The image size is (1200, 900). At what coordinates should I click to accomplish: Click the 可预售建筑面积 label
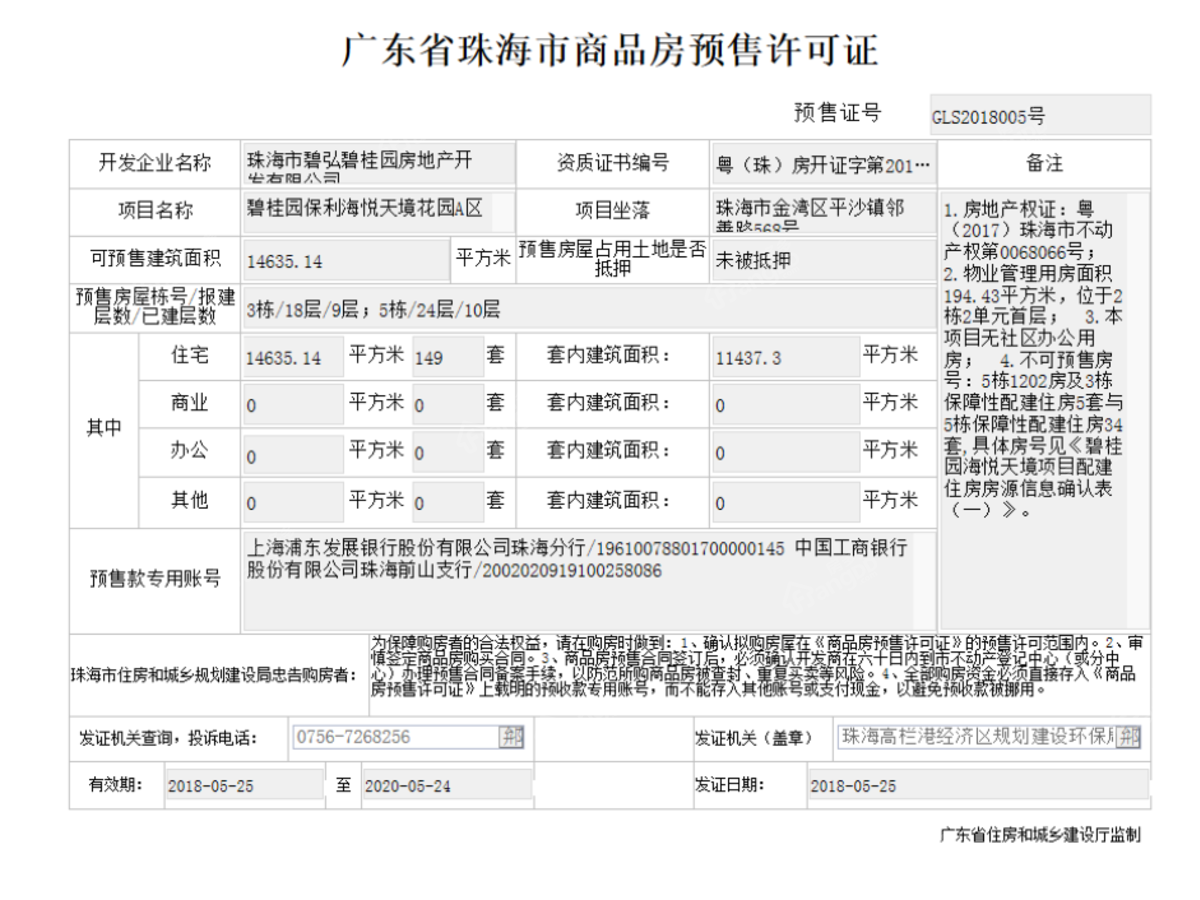155,260
